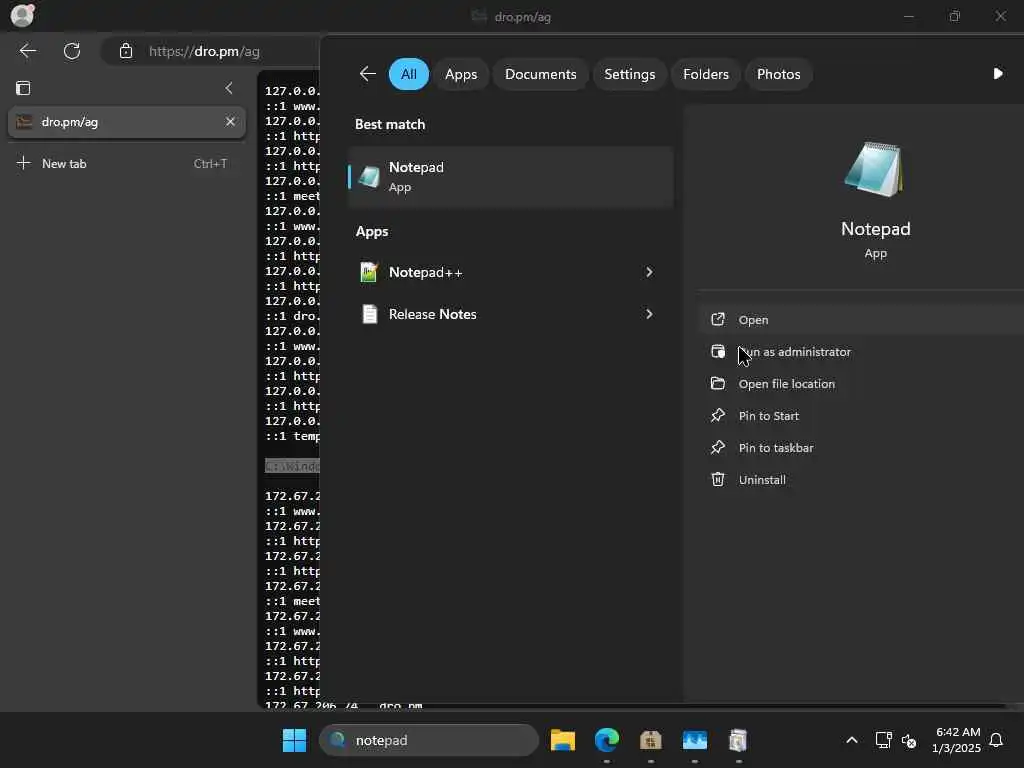This screenshot has height=768, width=1024.
Task: Open the notification bell
Action: tap(996, 741)
